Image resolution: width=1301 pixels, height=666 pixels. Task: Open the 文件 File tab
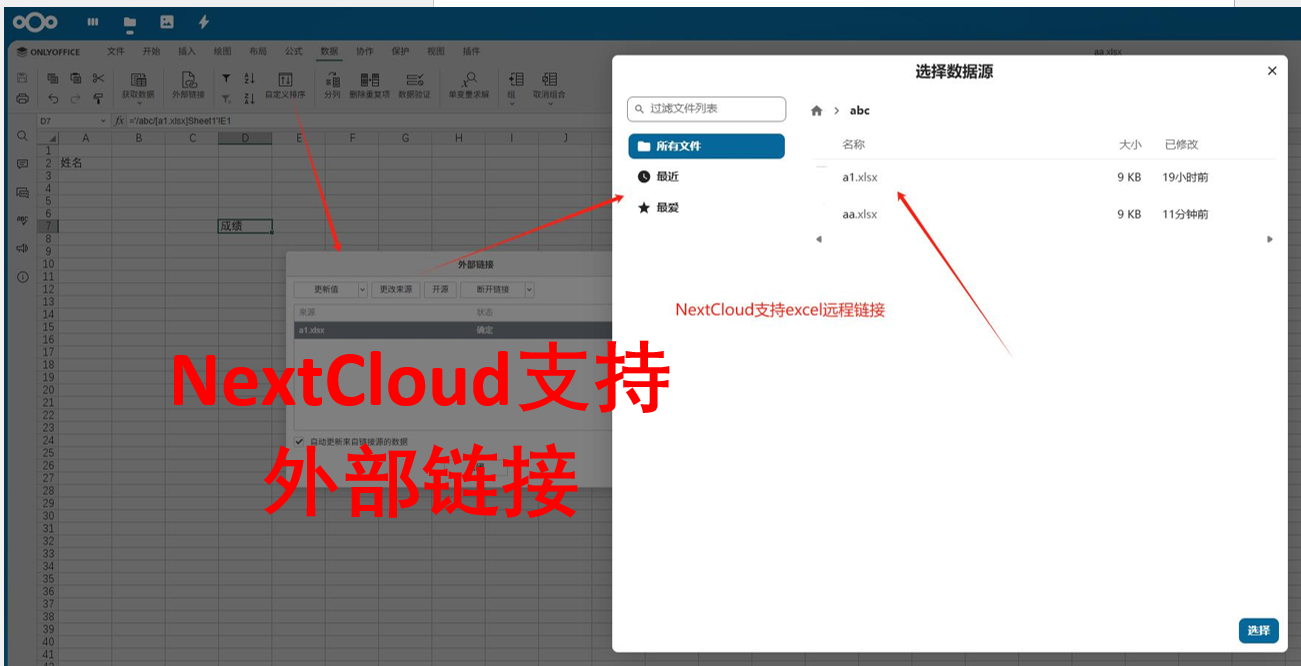point(116,51)
